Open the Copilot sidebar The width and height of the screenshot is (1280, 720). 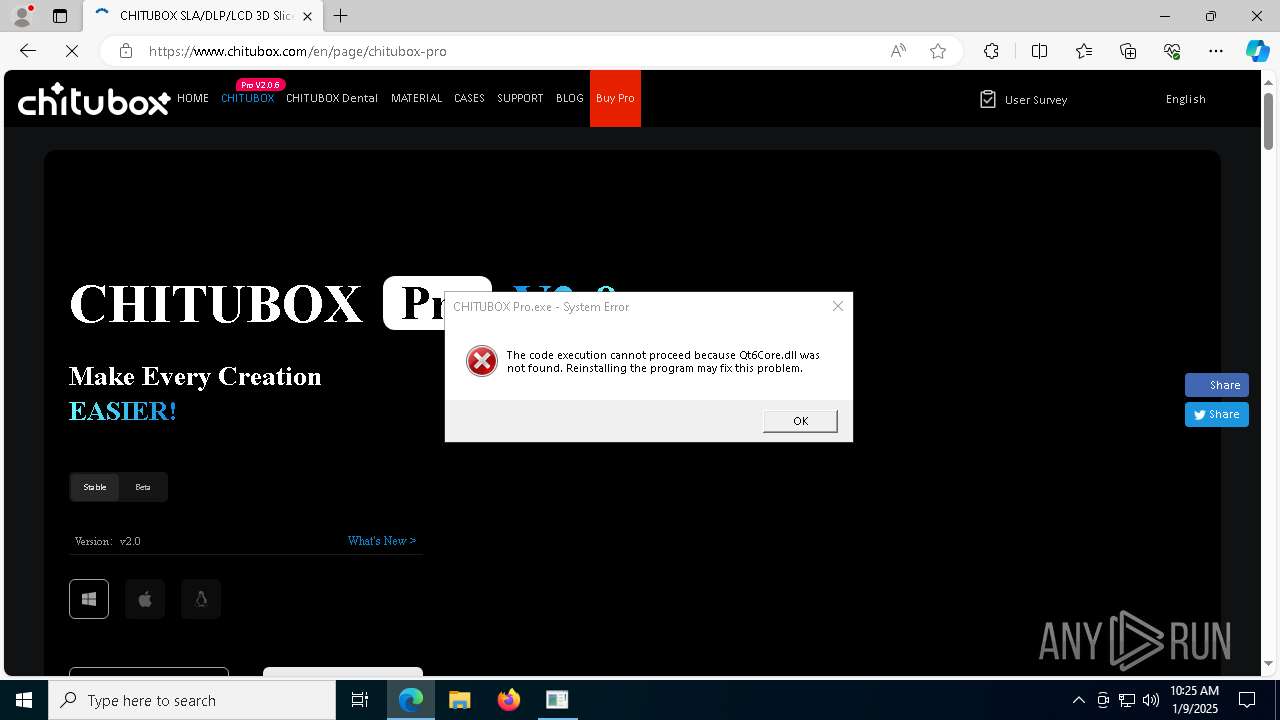pyautogui.click(x=1257, y=51)
